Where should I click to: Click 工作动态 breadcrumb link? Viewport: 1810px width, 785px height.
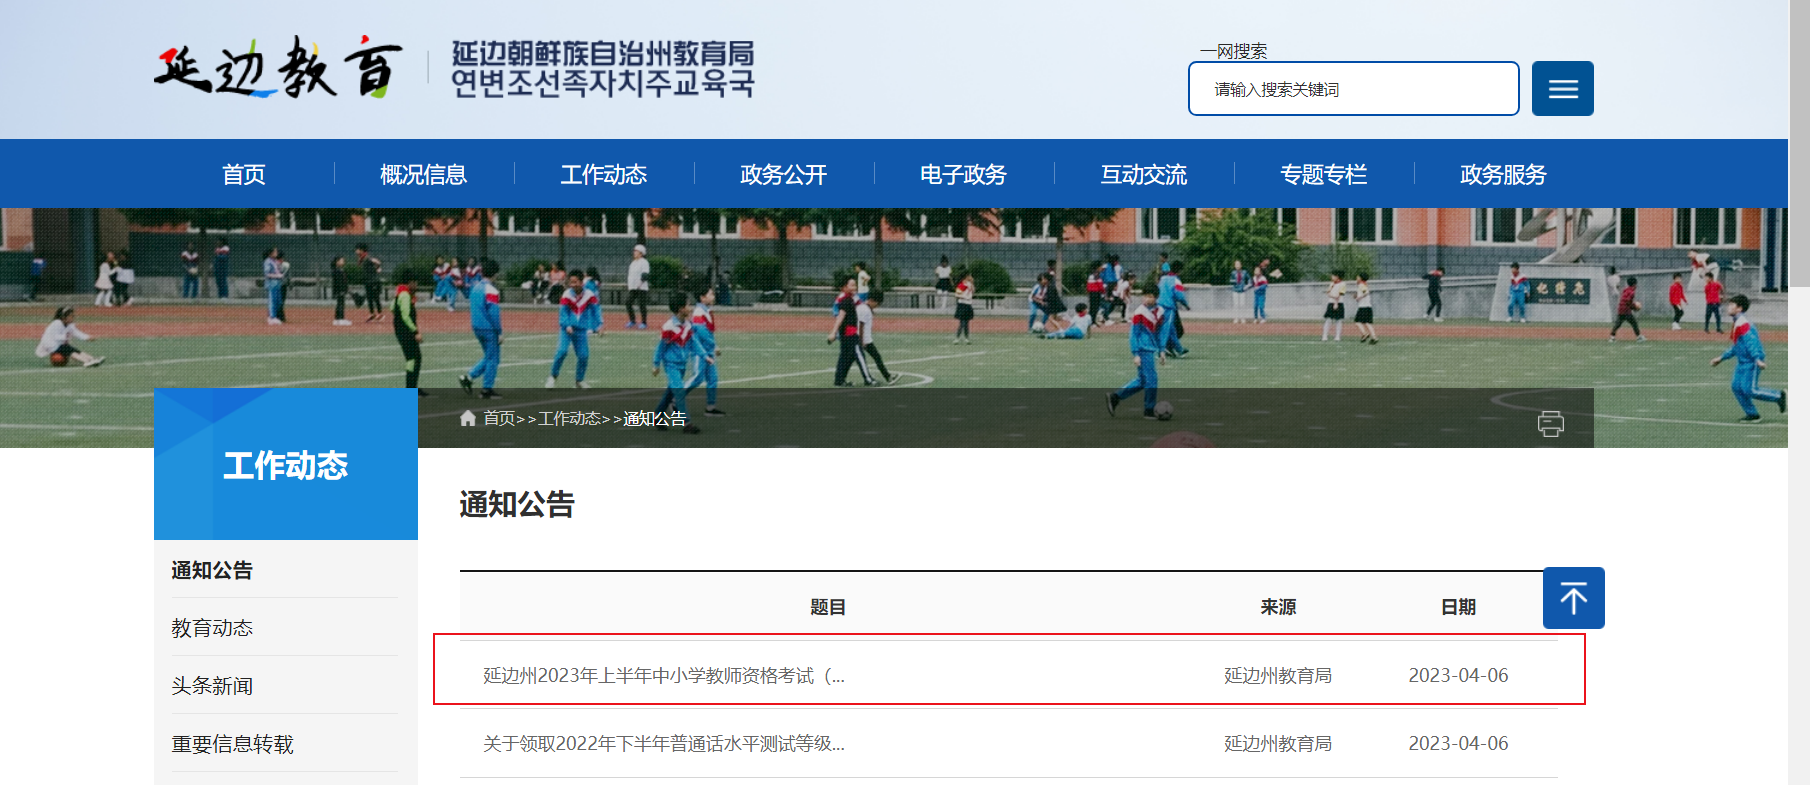[570, 418]
